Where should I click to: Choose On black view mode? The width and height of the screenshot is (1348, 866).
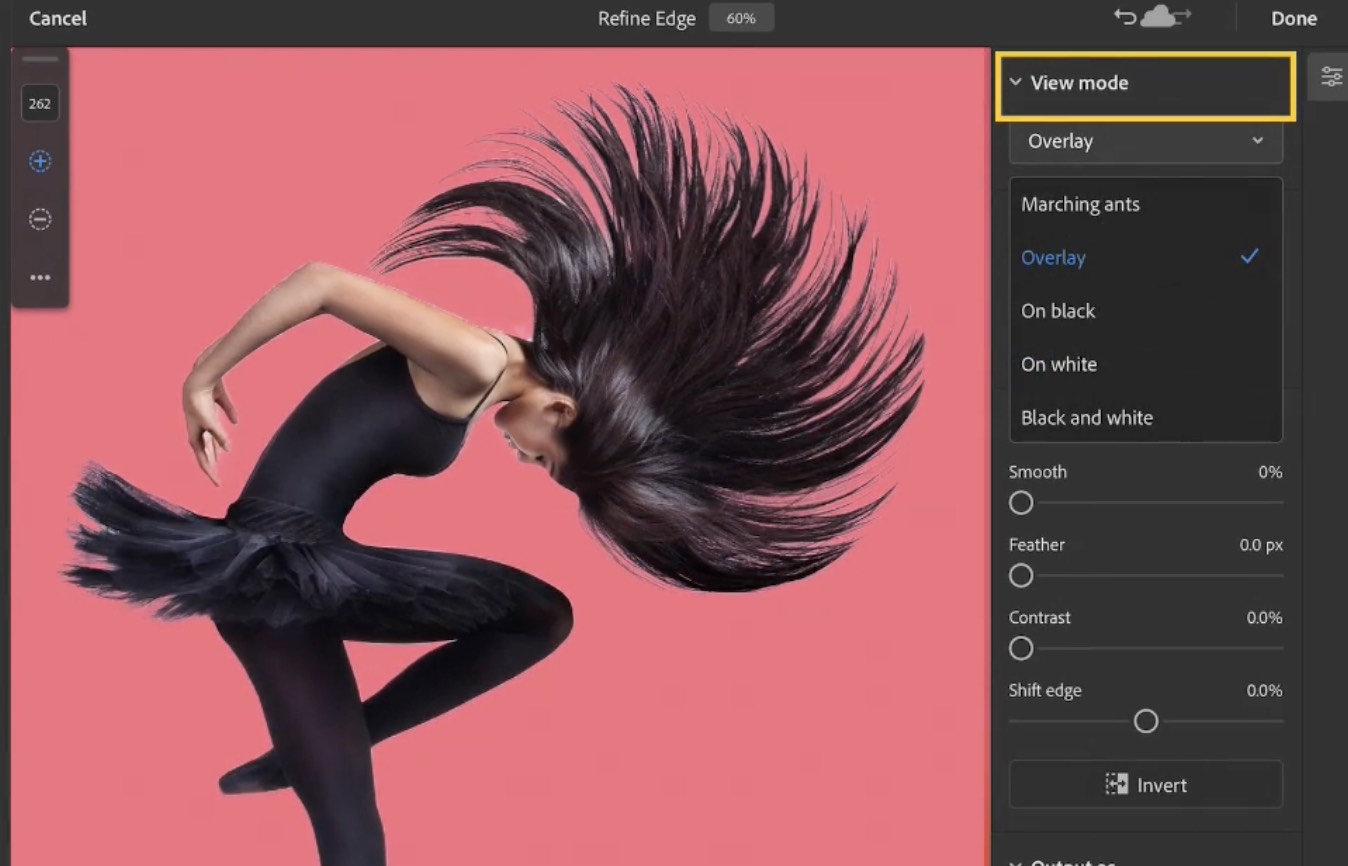tap(1146, 311)
